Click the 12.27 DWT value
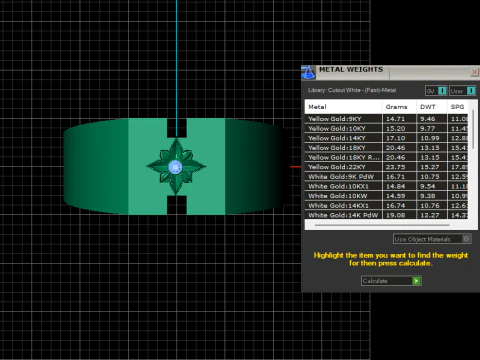 pyautogui.click(x=430, y=215)
